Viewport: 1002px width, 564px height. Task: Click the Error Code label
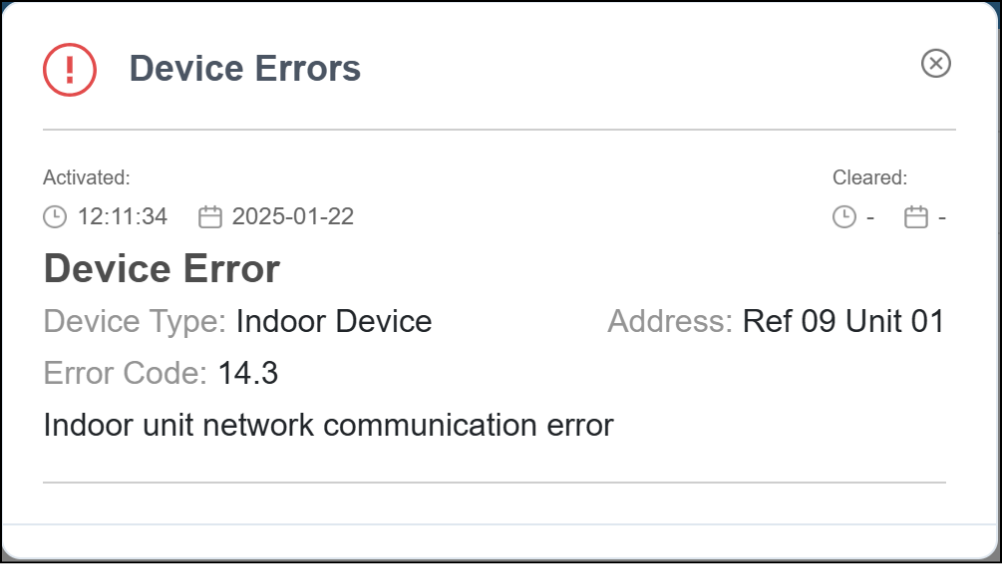coord(125,374)
